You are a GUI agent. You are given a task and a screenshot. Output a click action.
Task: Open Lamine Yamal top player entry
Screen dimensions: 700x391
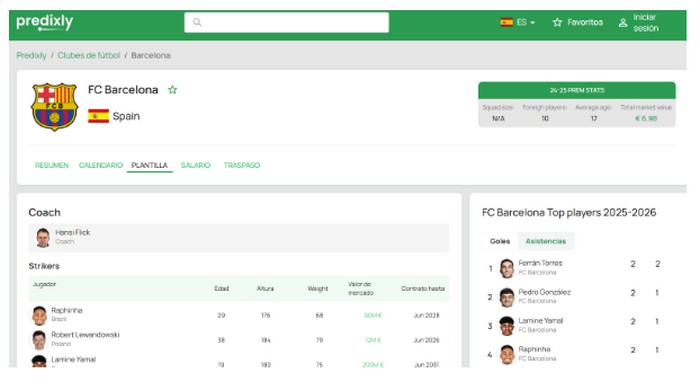pyautogui.click(x=541, y=321)
